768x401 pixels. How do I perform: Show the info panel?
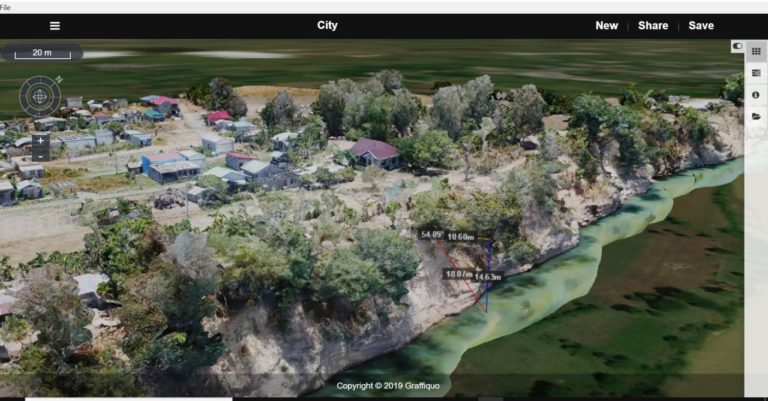pos(755,95)
